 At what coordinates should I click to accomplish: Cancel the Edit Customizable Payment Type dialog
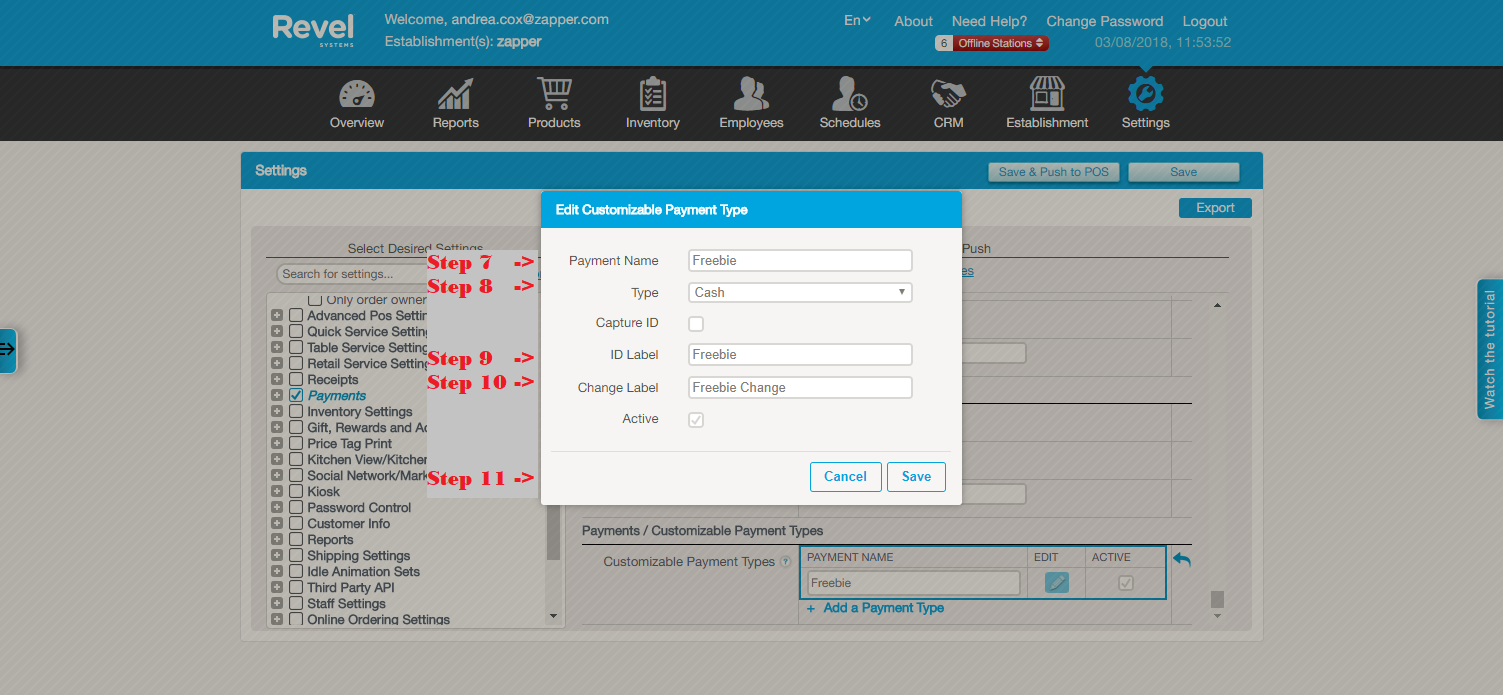tap(845, 477)
